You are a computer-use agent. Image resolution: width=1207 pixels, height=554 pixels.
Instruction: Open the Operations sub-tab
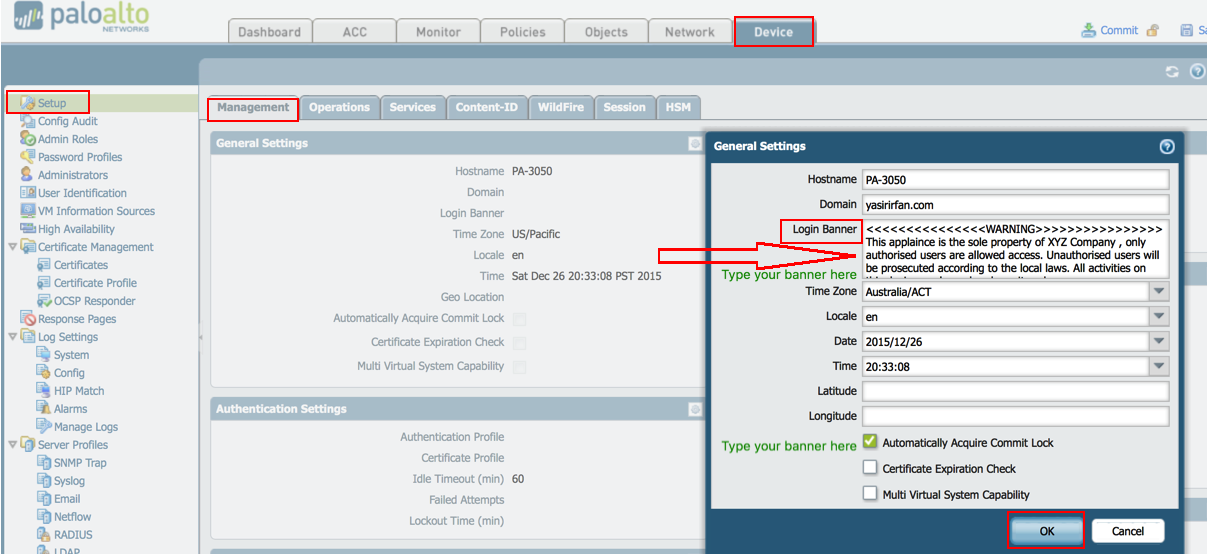pyautogui.click(x=339, y=107)
